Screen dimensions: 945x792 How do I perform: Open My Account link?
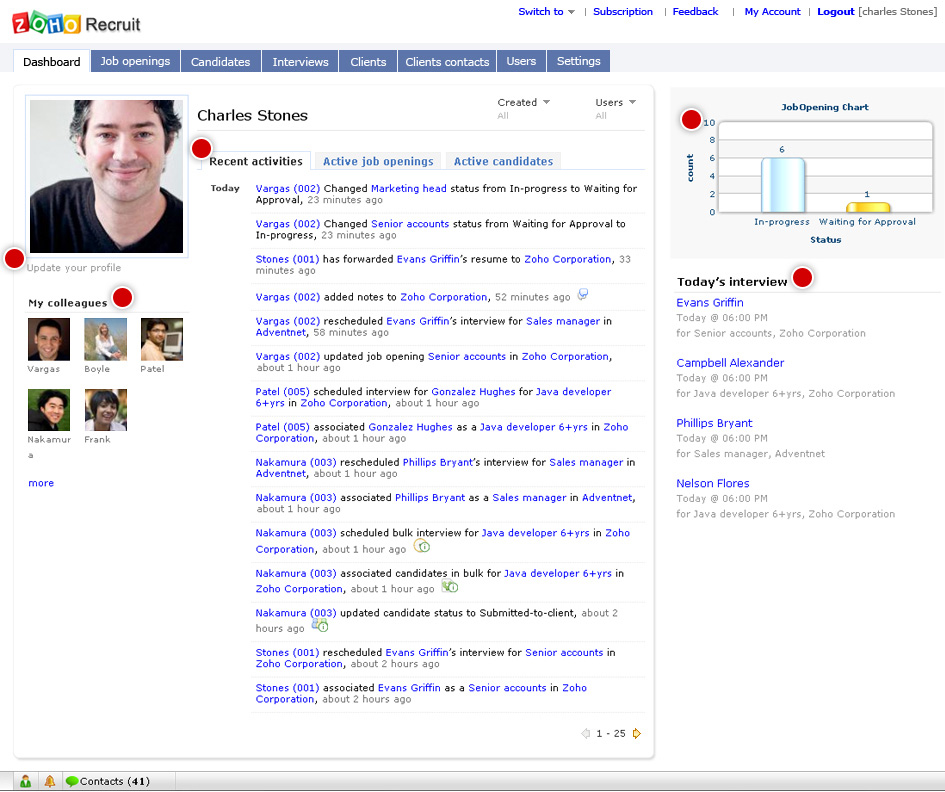[773, 11]
